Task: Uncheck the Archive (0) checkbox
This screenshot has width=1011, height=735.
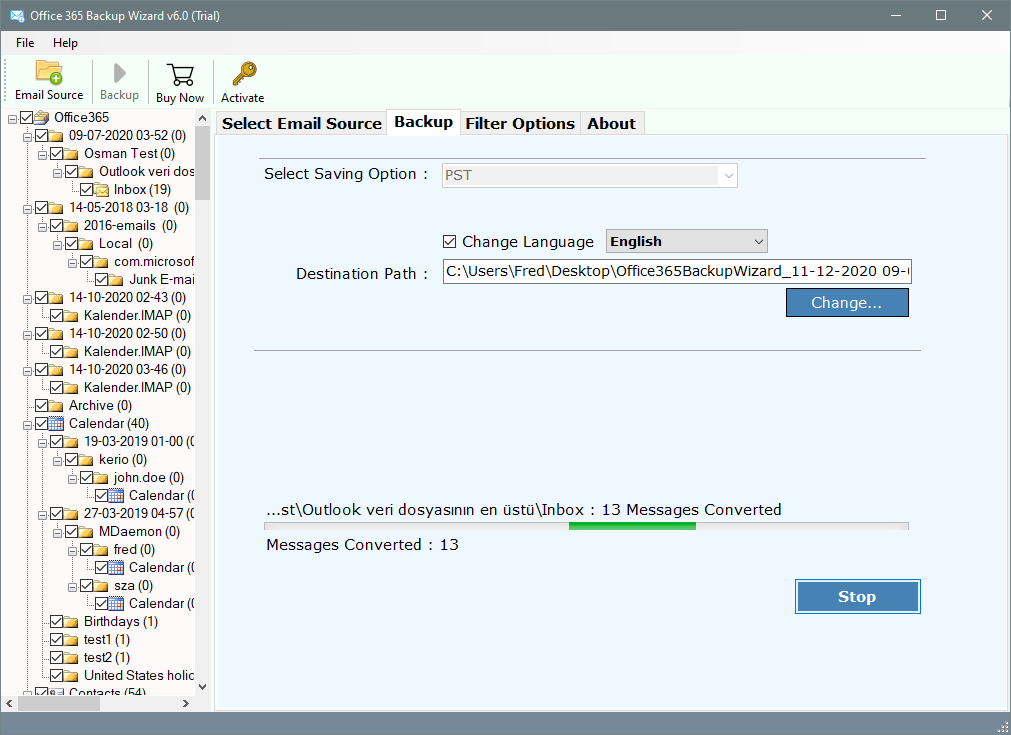Action: click(x=41, y=406)
